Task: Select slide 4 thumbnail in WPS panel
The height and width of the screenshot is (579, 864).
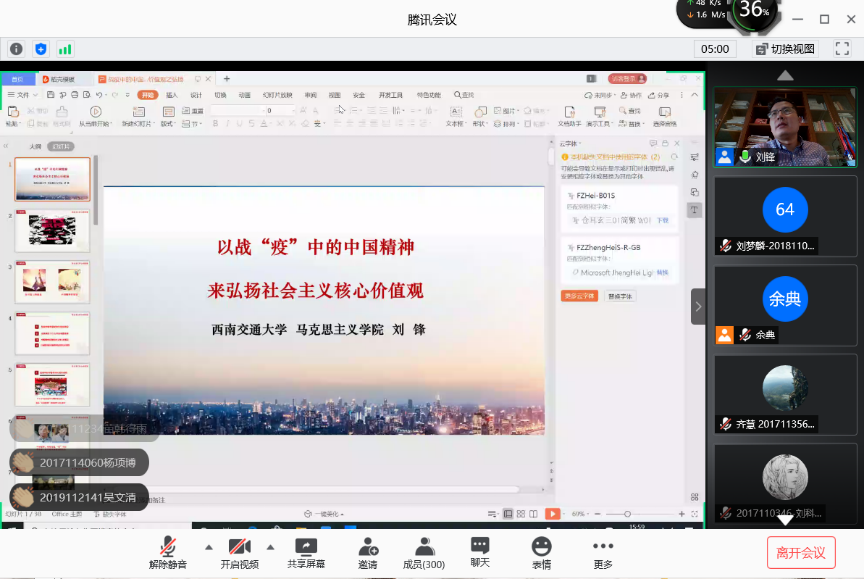Action: click(x=52, y=333)
